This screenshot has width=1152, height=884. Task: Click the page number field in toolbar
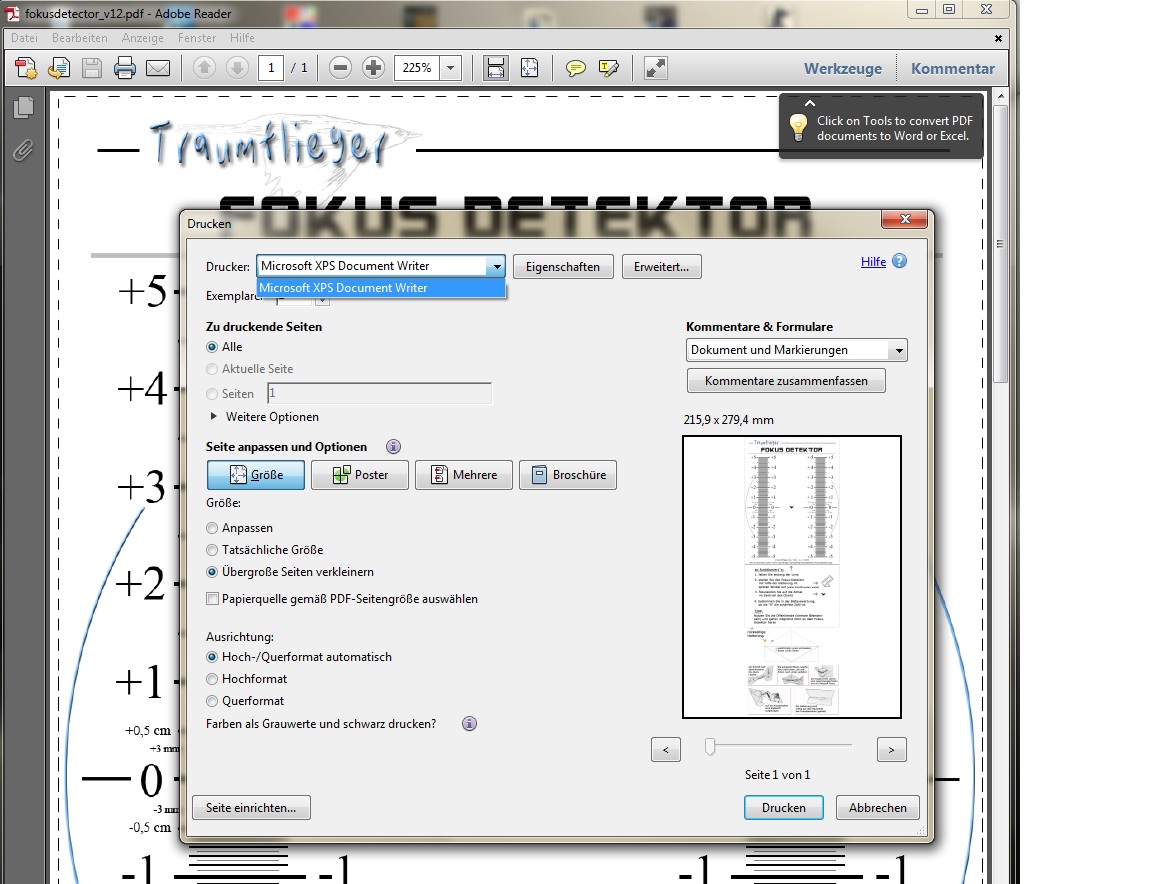click(x=271, y=68)
